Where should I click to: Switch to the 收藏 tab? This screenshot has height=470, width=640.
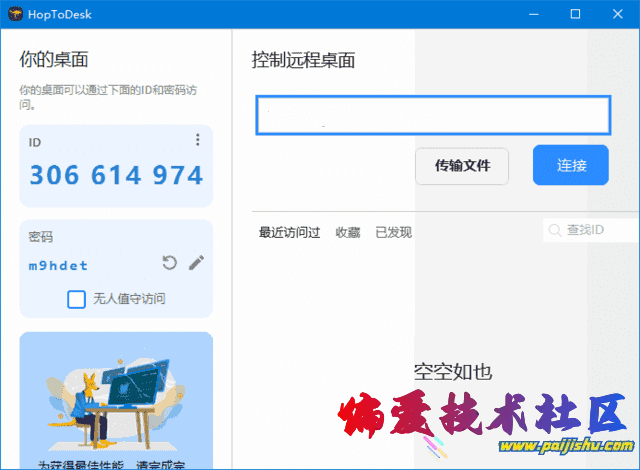pyautogui.click(x=348, y=232)
